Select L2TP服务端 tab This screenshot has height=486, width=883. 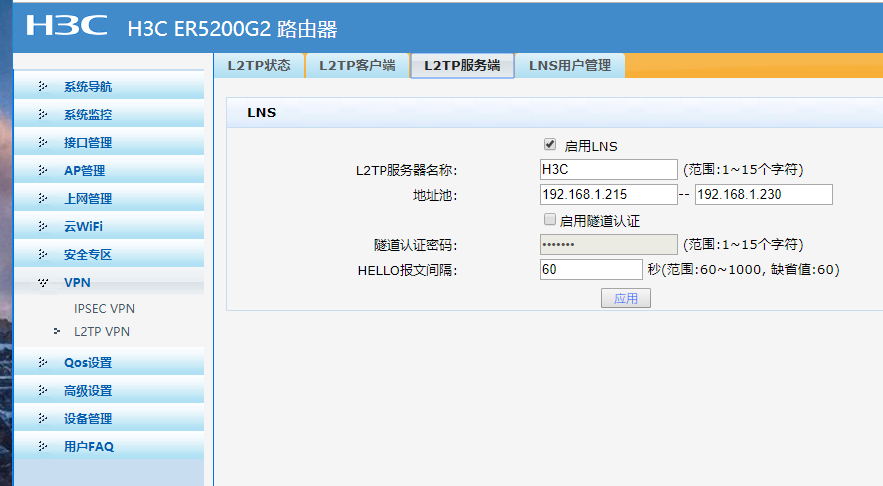point(462,66)
